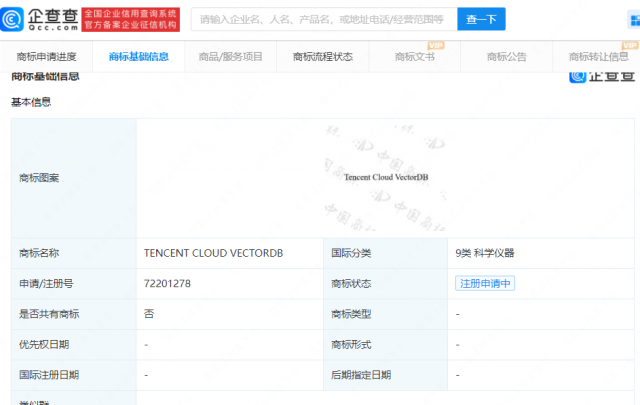Click the 9类 科学仪器 classification text
The height and width of the screenshot is (405, 640).
pyautogui.click(x=485, y=253)
